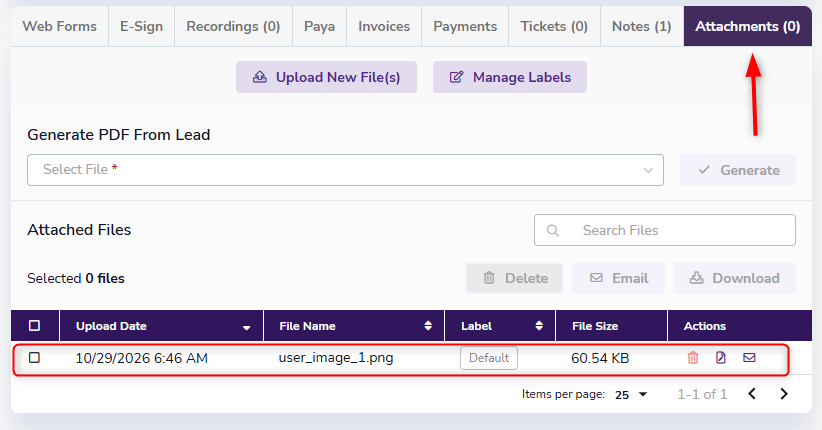The width and height of the screenshot is (822, 430).
Task: Click the Default label badge
Action: pyautogui.click(x=489, y=358)
